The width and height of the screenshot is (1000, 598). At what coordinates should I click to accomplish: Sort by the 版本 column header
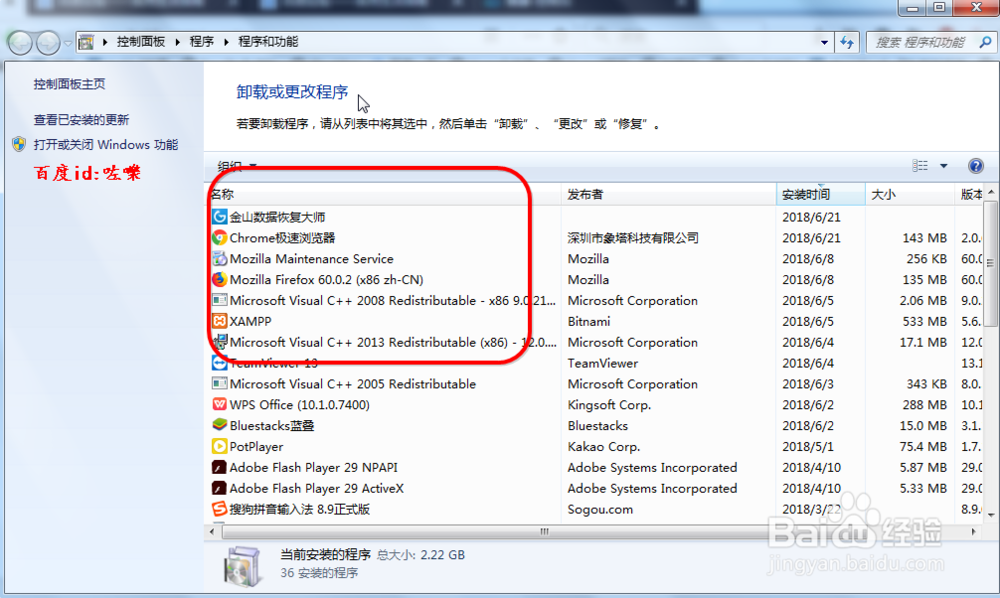click(x=971, y=194)
